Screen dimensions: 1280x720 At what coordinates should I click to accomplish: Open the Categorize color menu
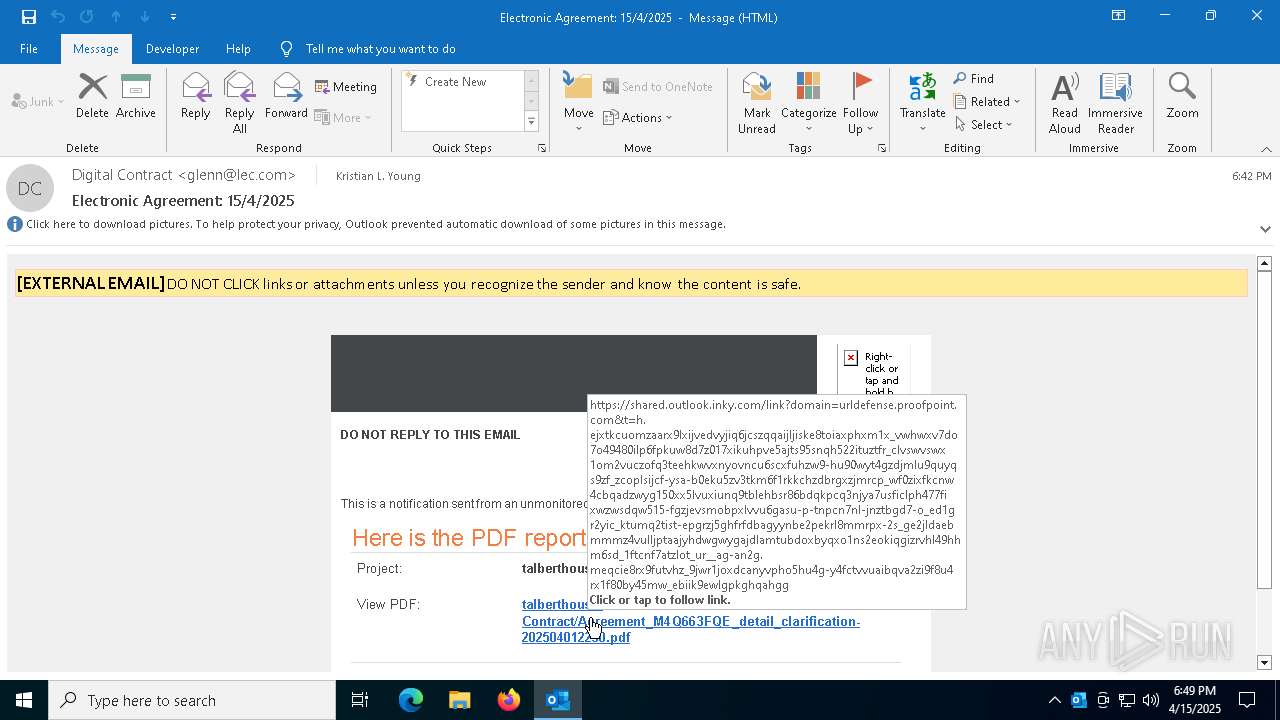(x=808, y=103)
